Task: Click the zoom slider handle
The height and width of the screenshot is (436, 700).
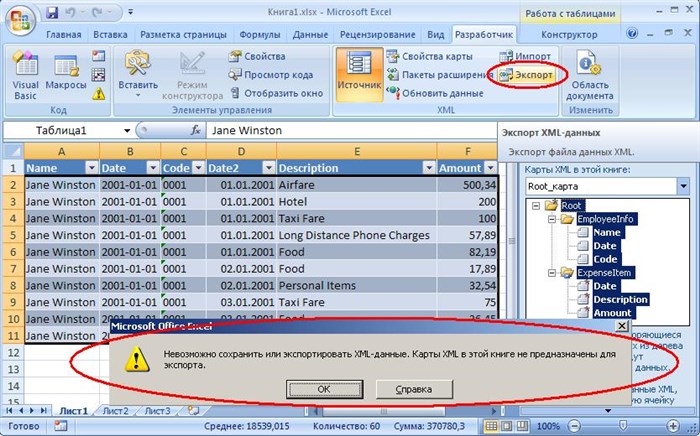Action: coord(623,426)
